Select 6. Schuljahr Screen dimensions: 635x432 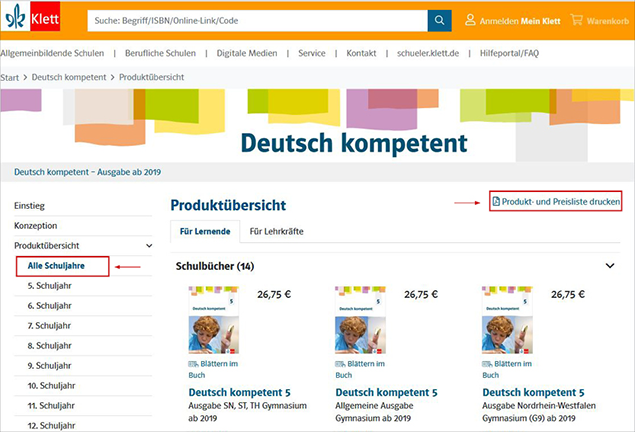coord(49,306)
